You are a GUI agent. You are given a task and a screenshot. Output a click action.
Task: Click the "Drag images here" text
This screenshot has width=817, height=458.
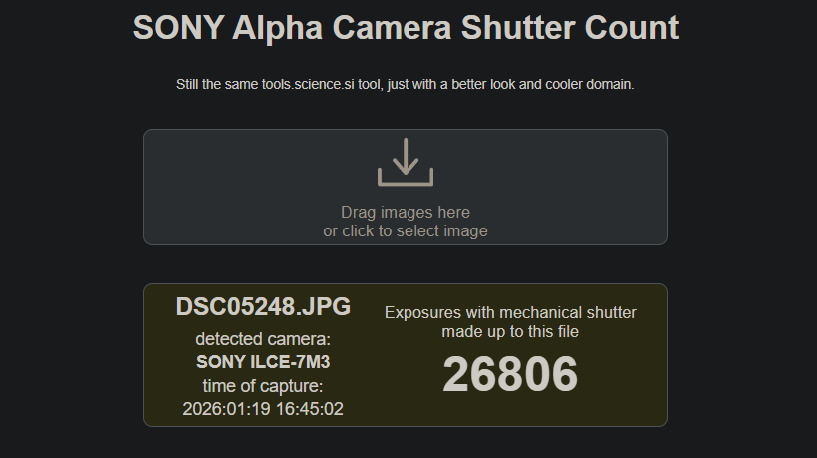coord(405,212)
